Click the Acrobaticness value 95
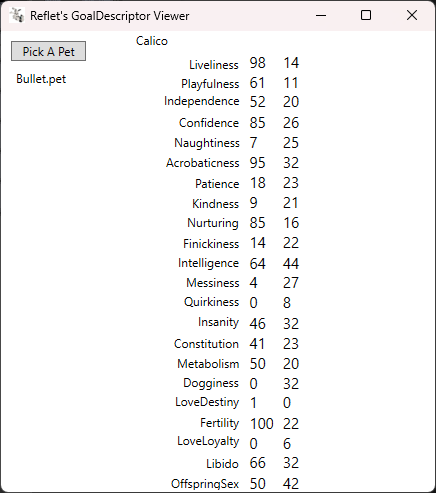This screenshot has height=493, width=436. click(257, 163)
